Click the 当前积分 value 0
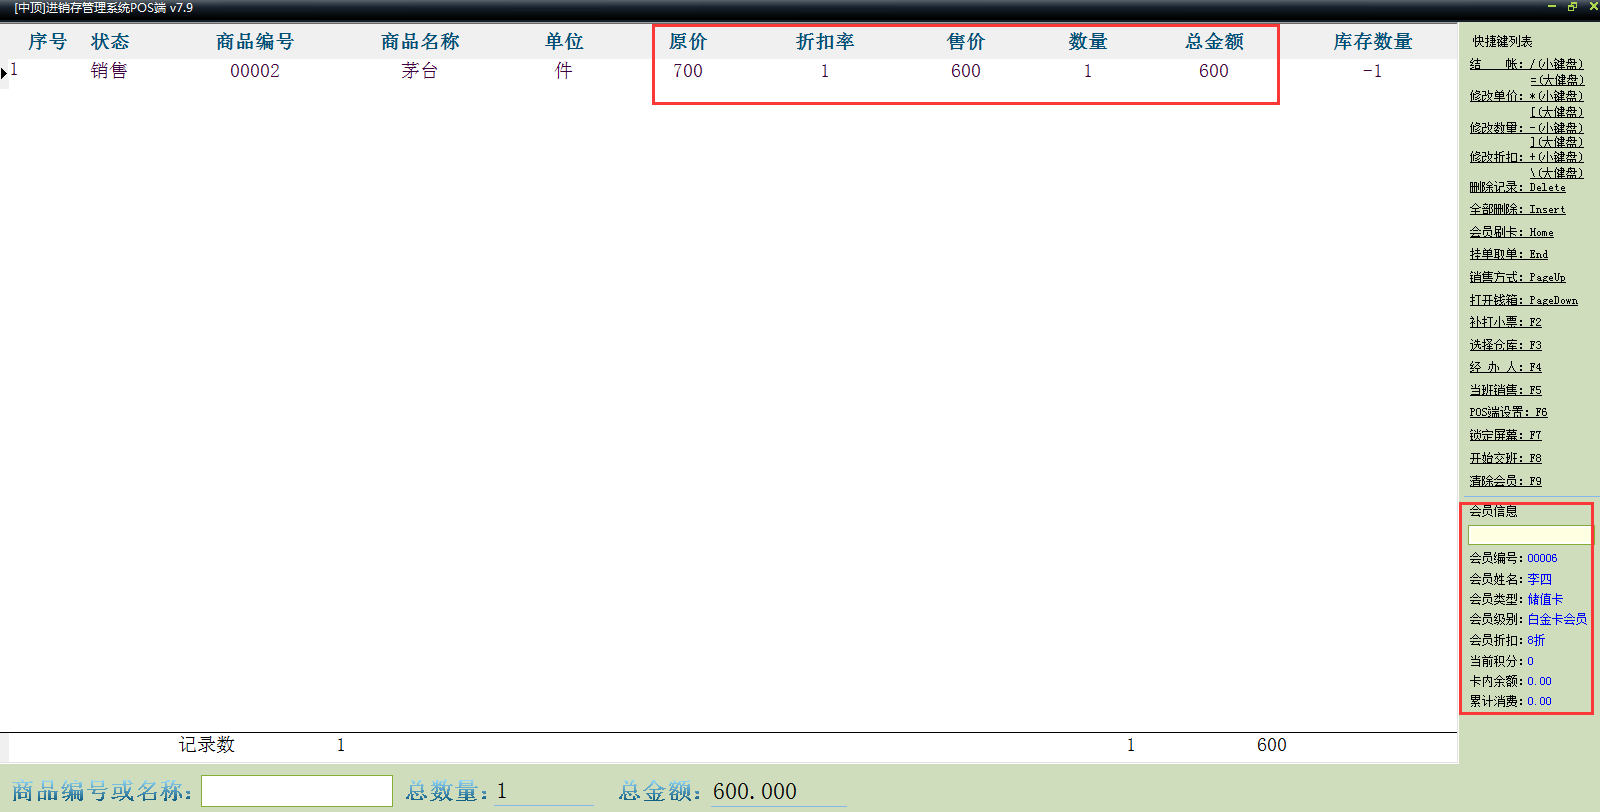 click(1530, 661)
